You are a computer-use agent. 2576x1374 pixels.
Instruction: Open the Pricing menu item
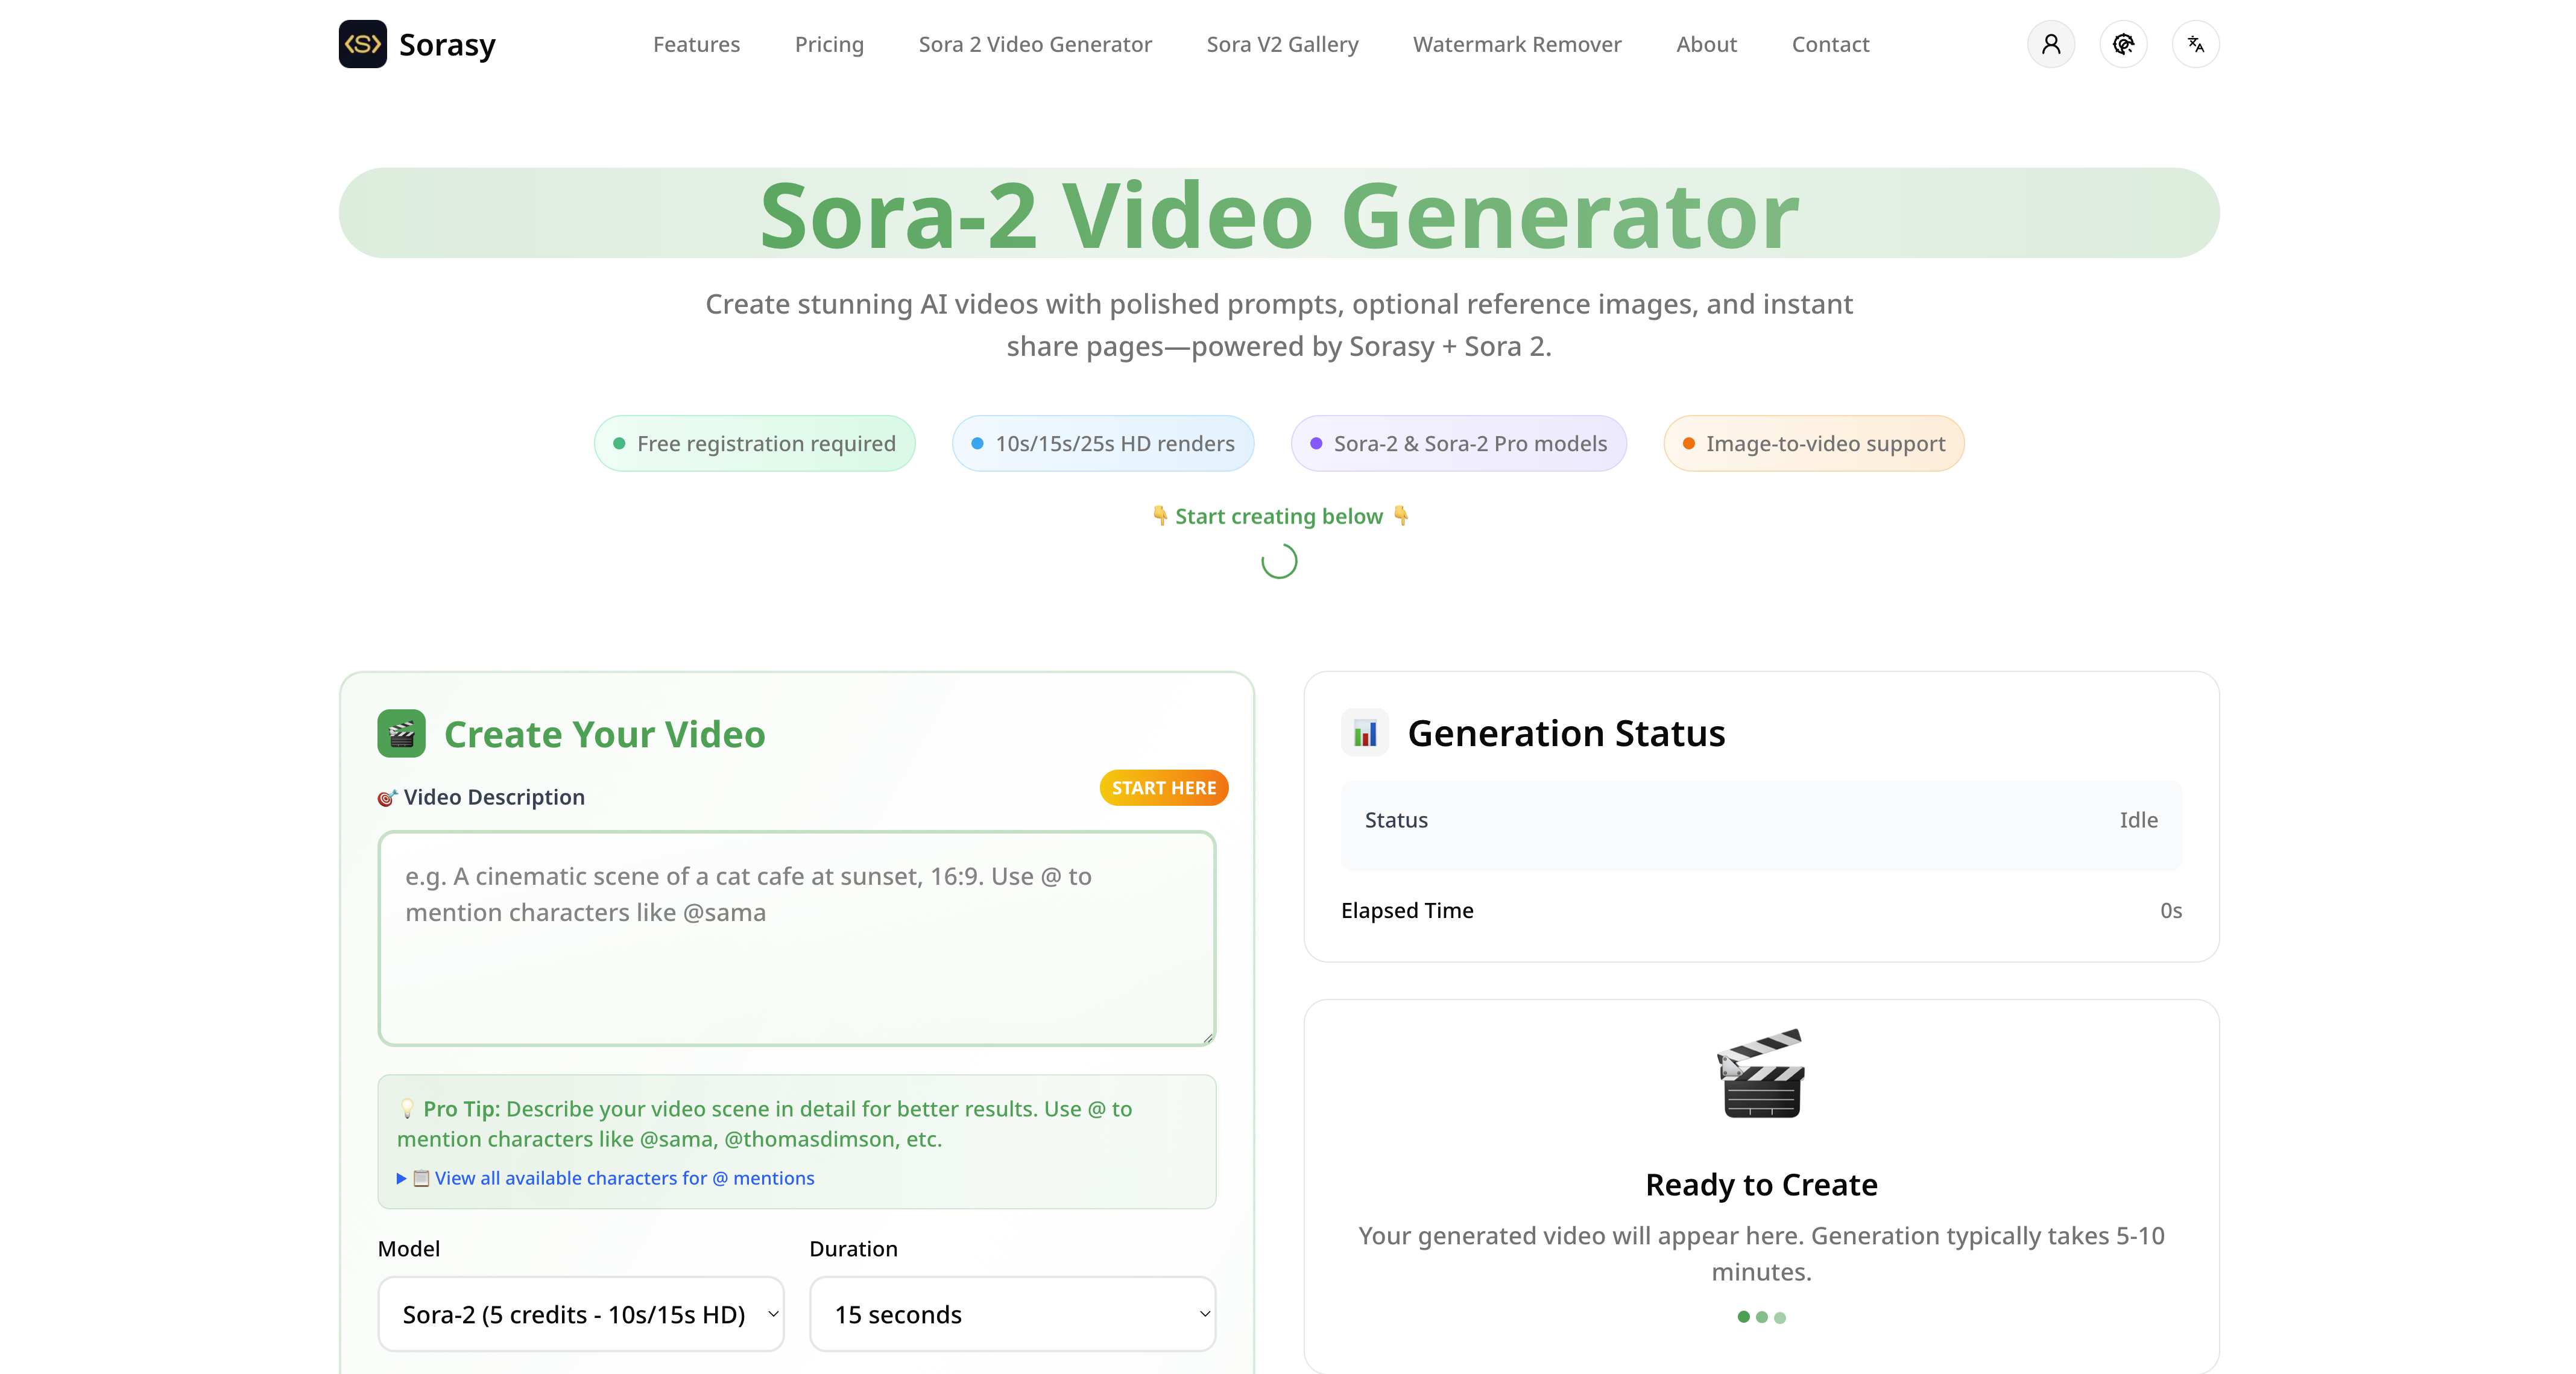click(828, 44)
